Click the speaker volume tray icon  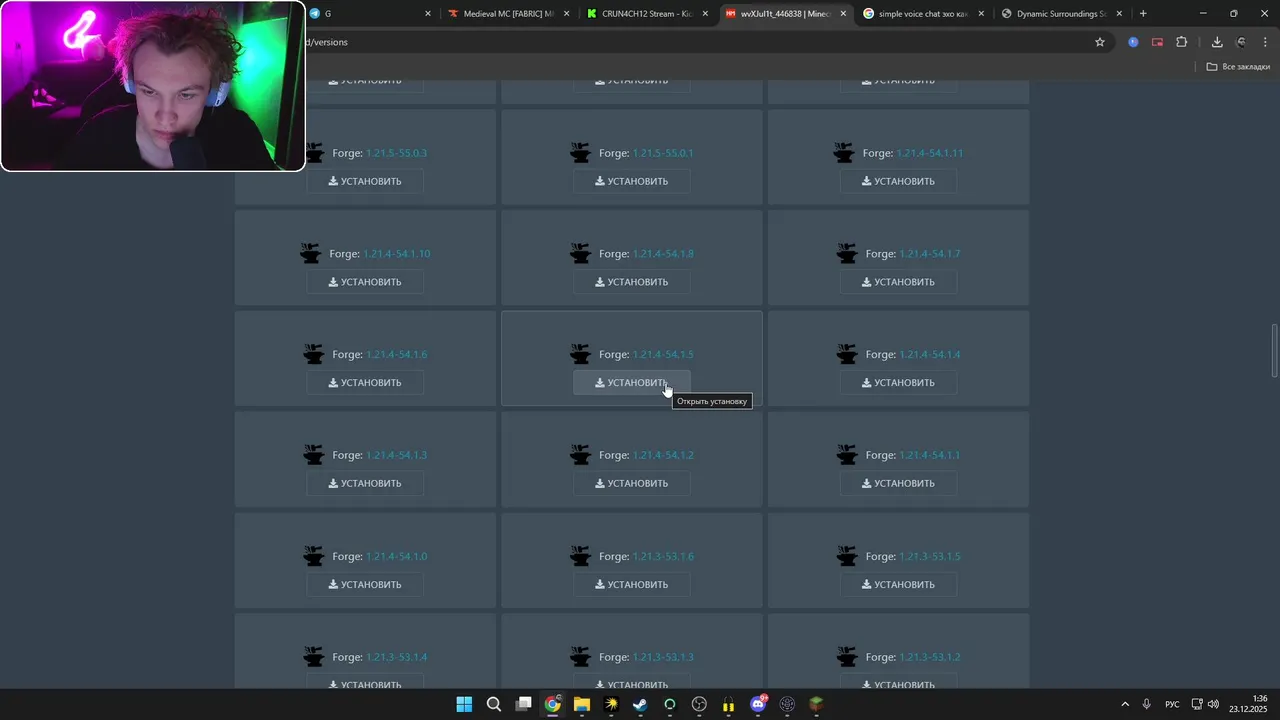[x=1213, y=704]
